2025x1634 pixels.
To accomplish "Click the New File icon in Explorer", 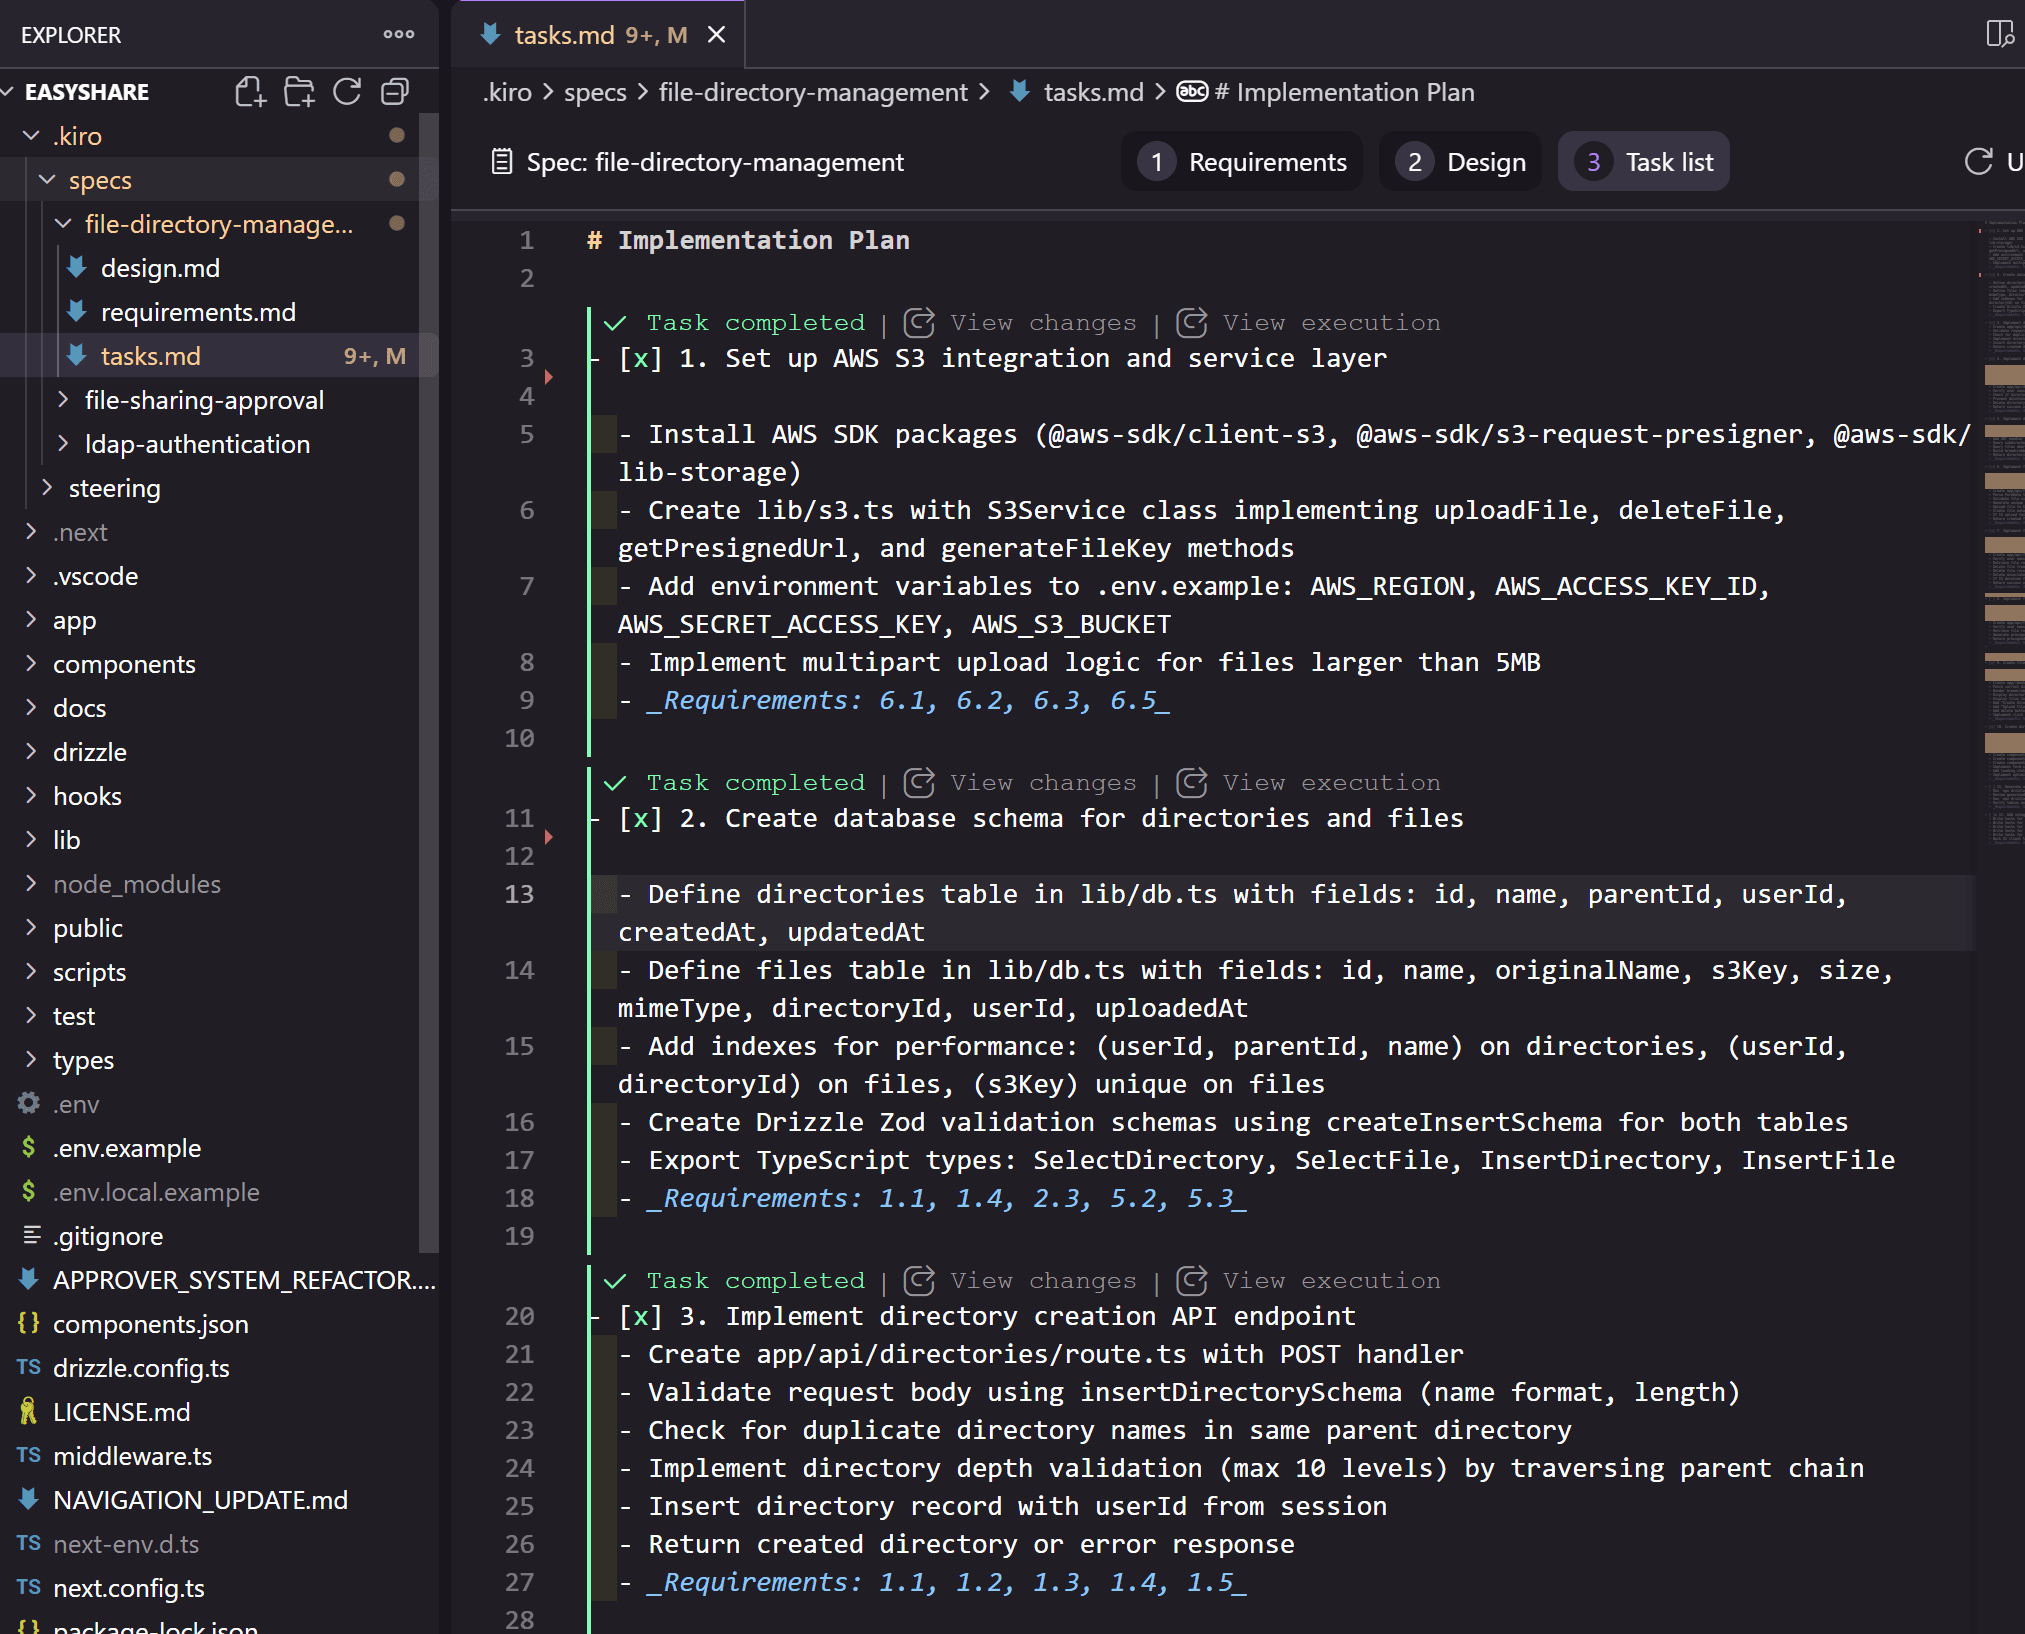I will (250, 92).
